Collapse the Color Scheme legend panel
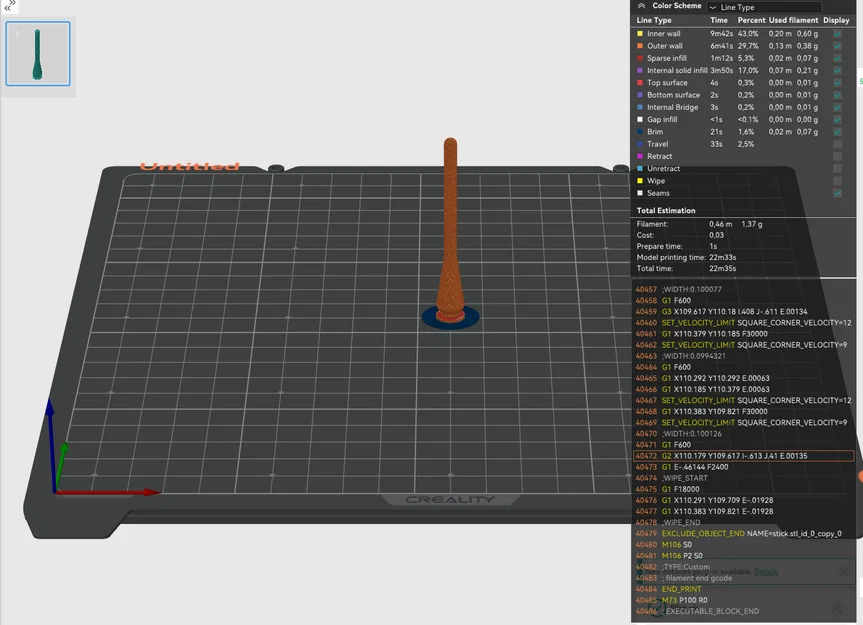Screen dimensions: 863x625 coord(641,6)
